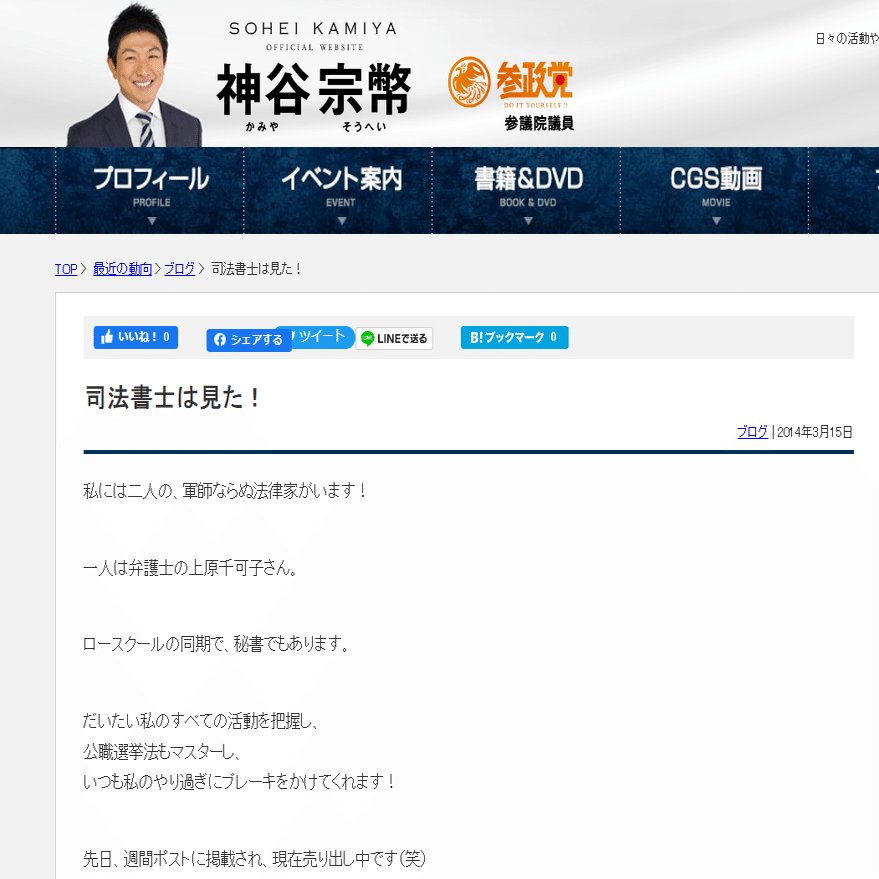Open the プロフィール (Profile) menu
This screenshot has height=879, width=879.
point(150,191)
